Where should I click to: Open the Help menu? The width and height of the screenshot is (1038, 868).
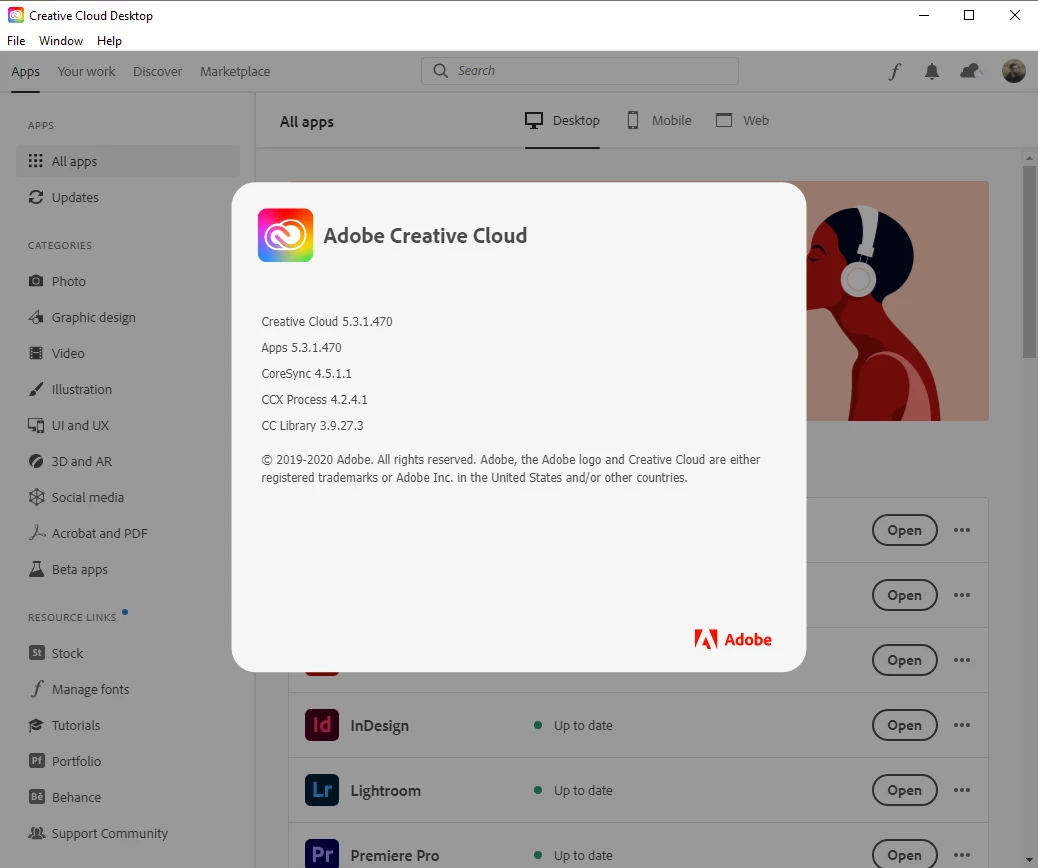(x=109, y=40)
